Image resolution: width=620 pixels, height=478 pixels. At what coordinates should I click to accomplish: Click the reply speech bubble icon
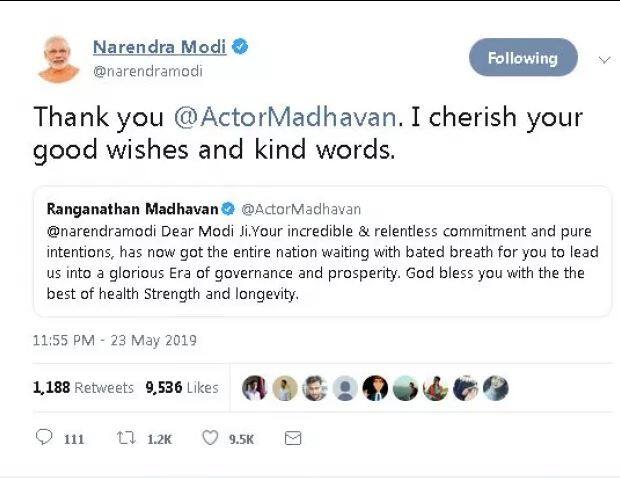tap(44, 438)
